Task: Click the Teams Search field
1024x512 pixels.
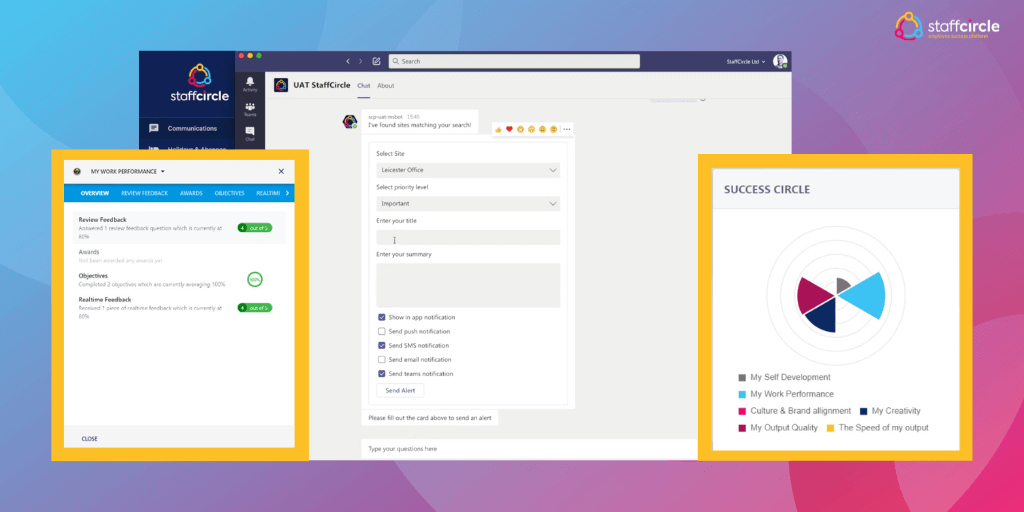Action: point(514,61)
